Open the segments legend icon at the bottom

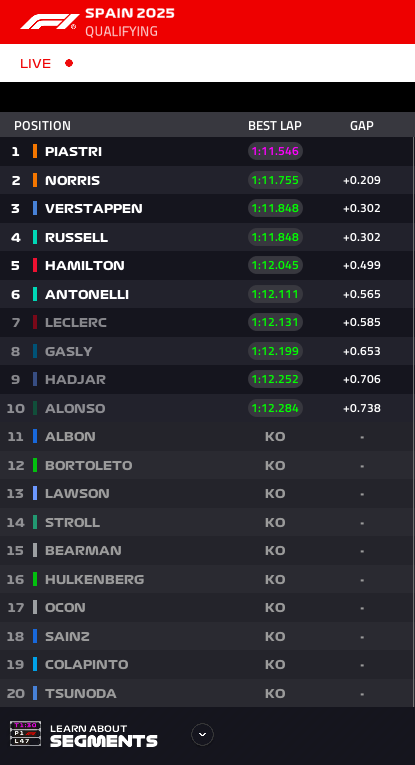[25, 734]
